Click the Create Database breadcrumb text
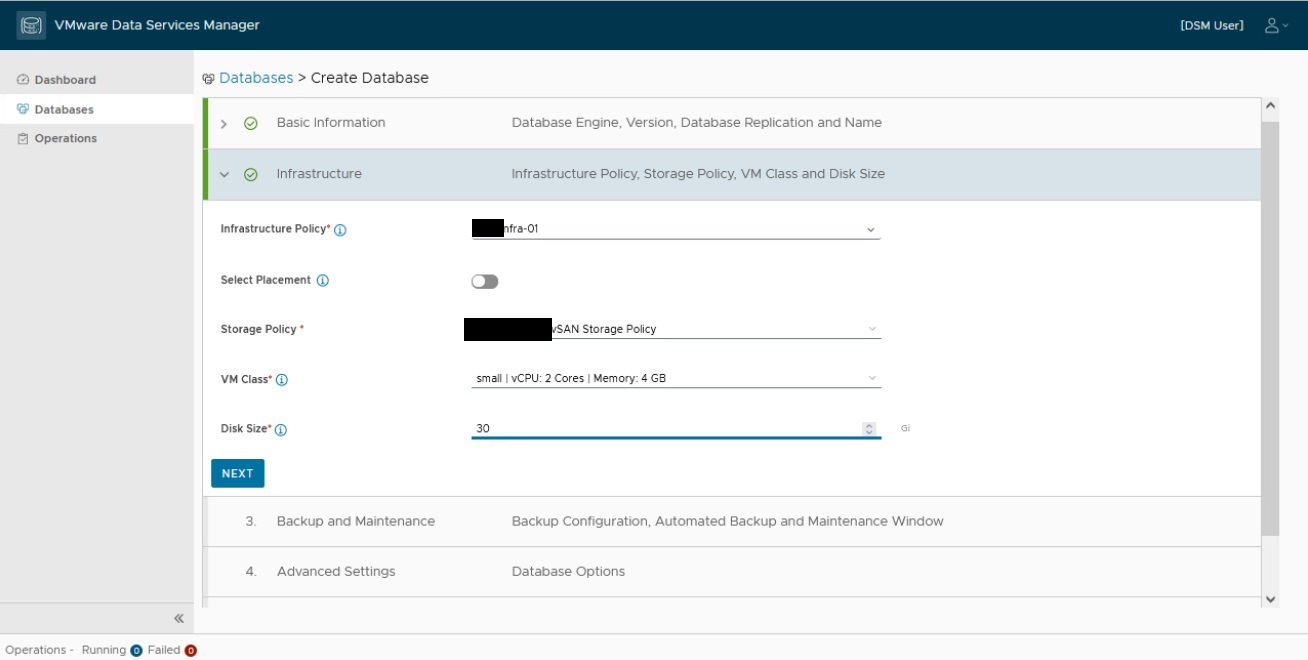Screen dimensions: 1308x660 pos(370,78)
